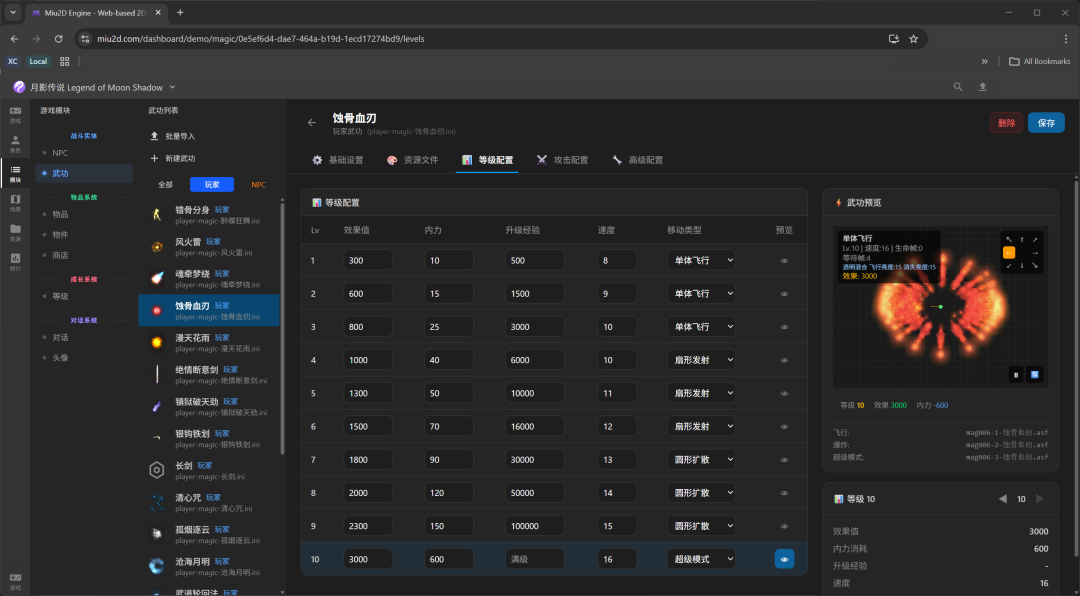Open the level 4 移动类型 dropdown
1080x596 pixels.
click(x=701, y=360)
